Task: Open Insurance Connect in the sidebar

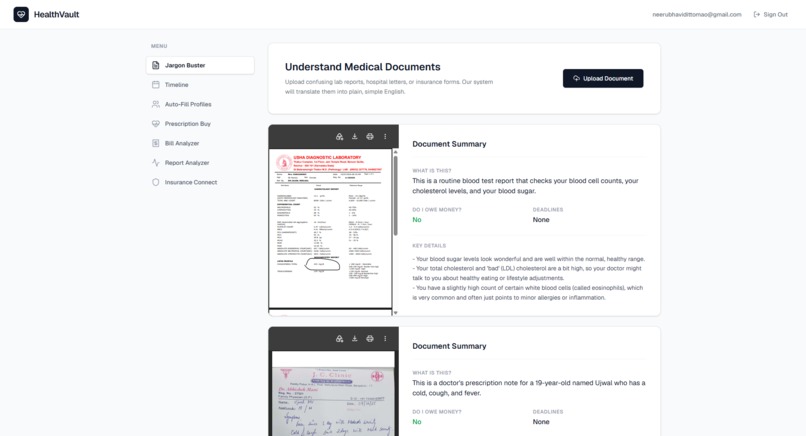Action: click(x=200, y=183)
